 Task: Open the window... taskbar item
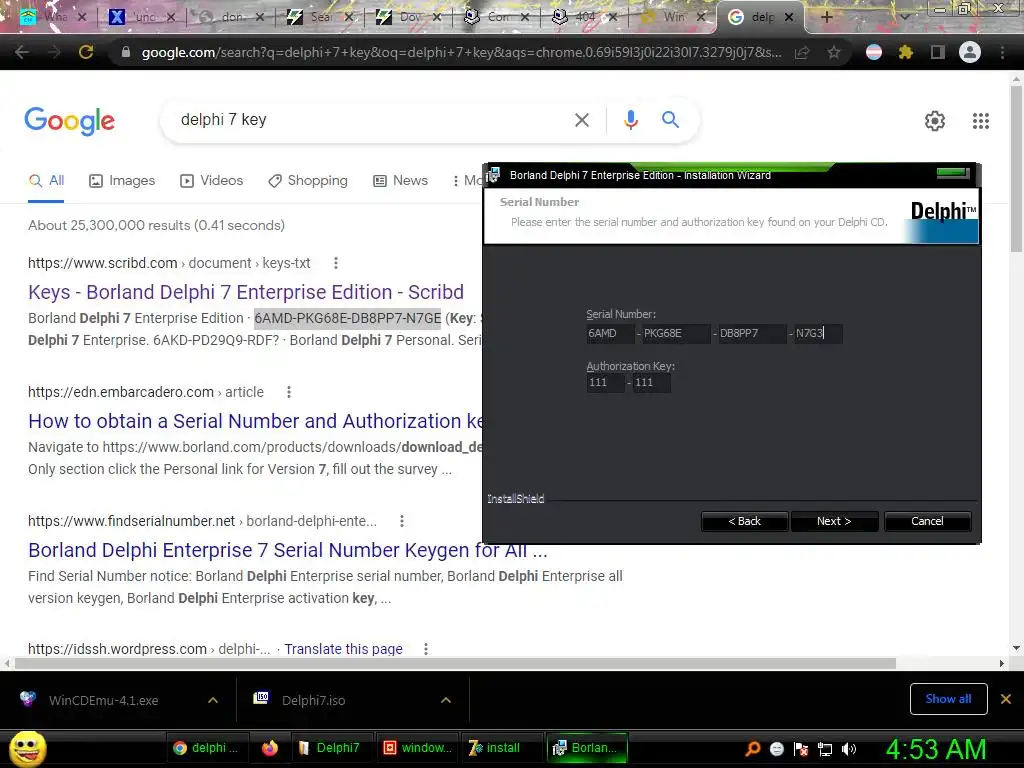[417, 748]
